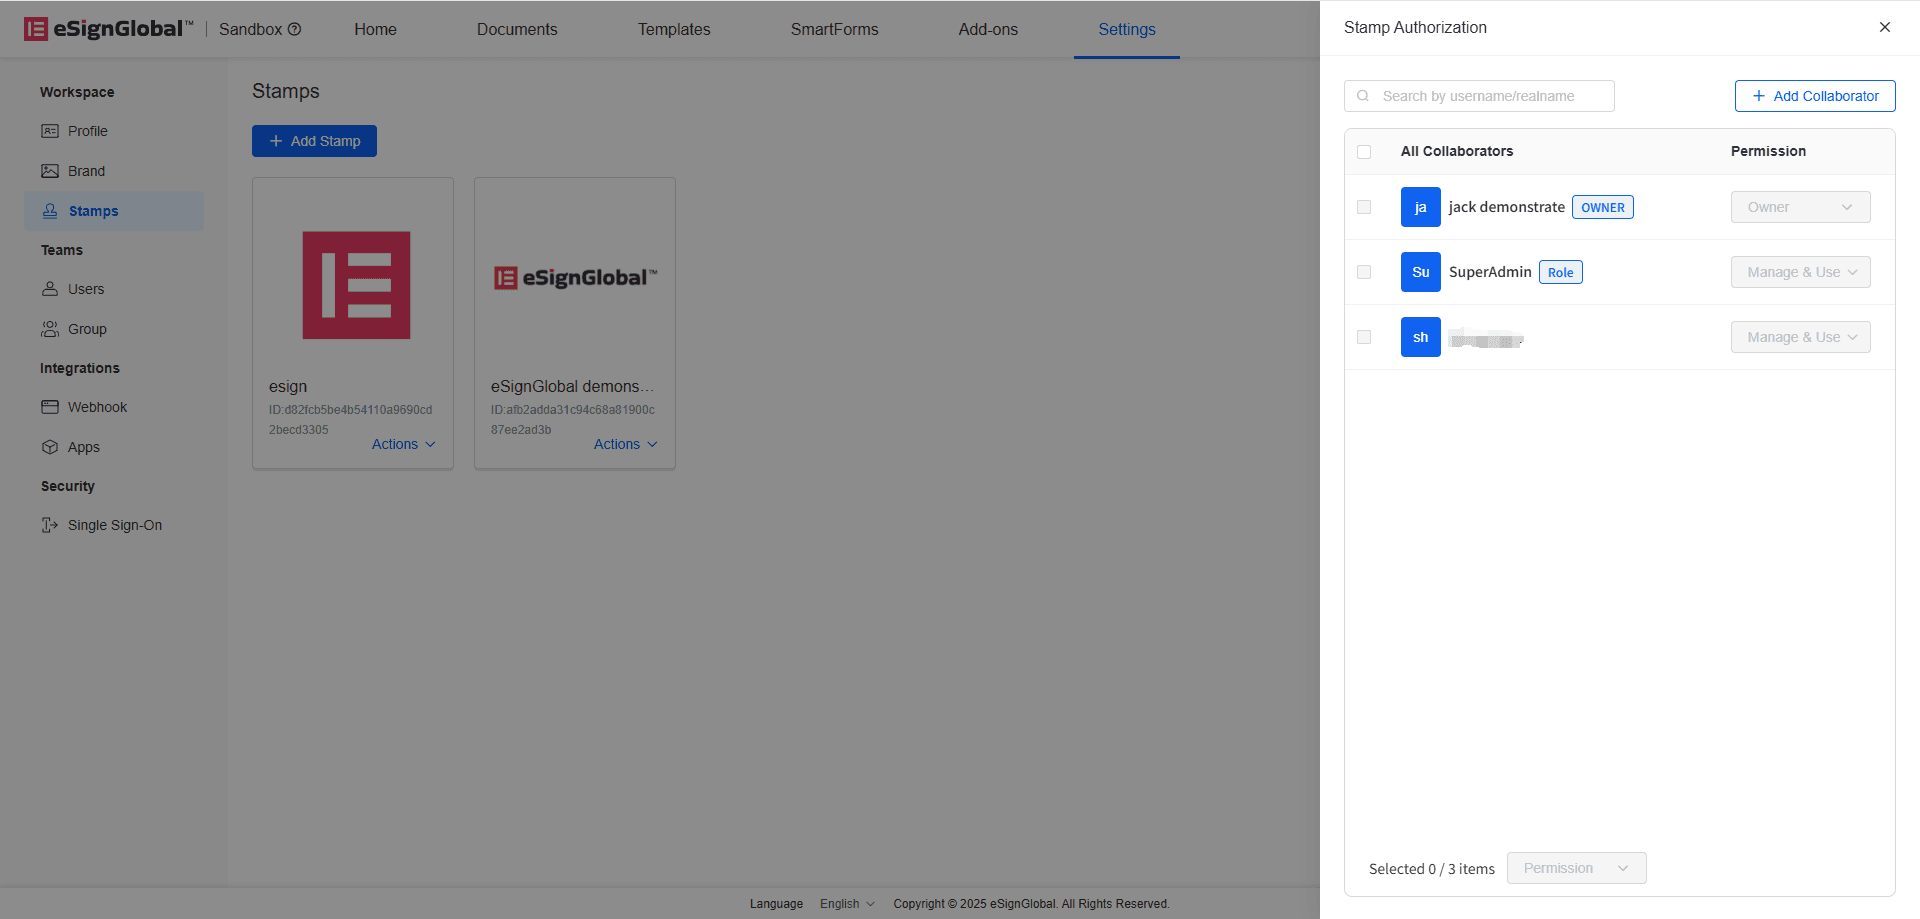The width and height of the screenshot is (1920, 919).
Task: Click the Group icon in sidebar
Action: tap(50, 329)
